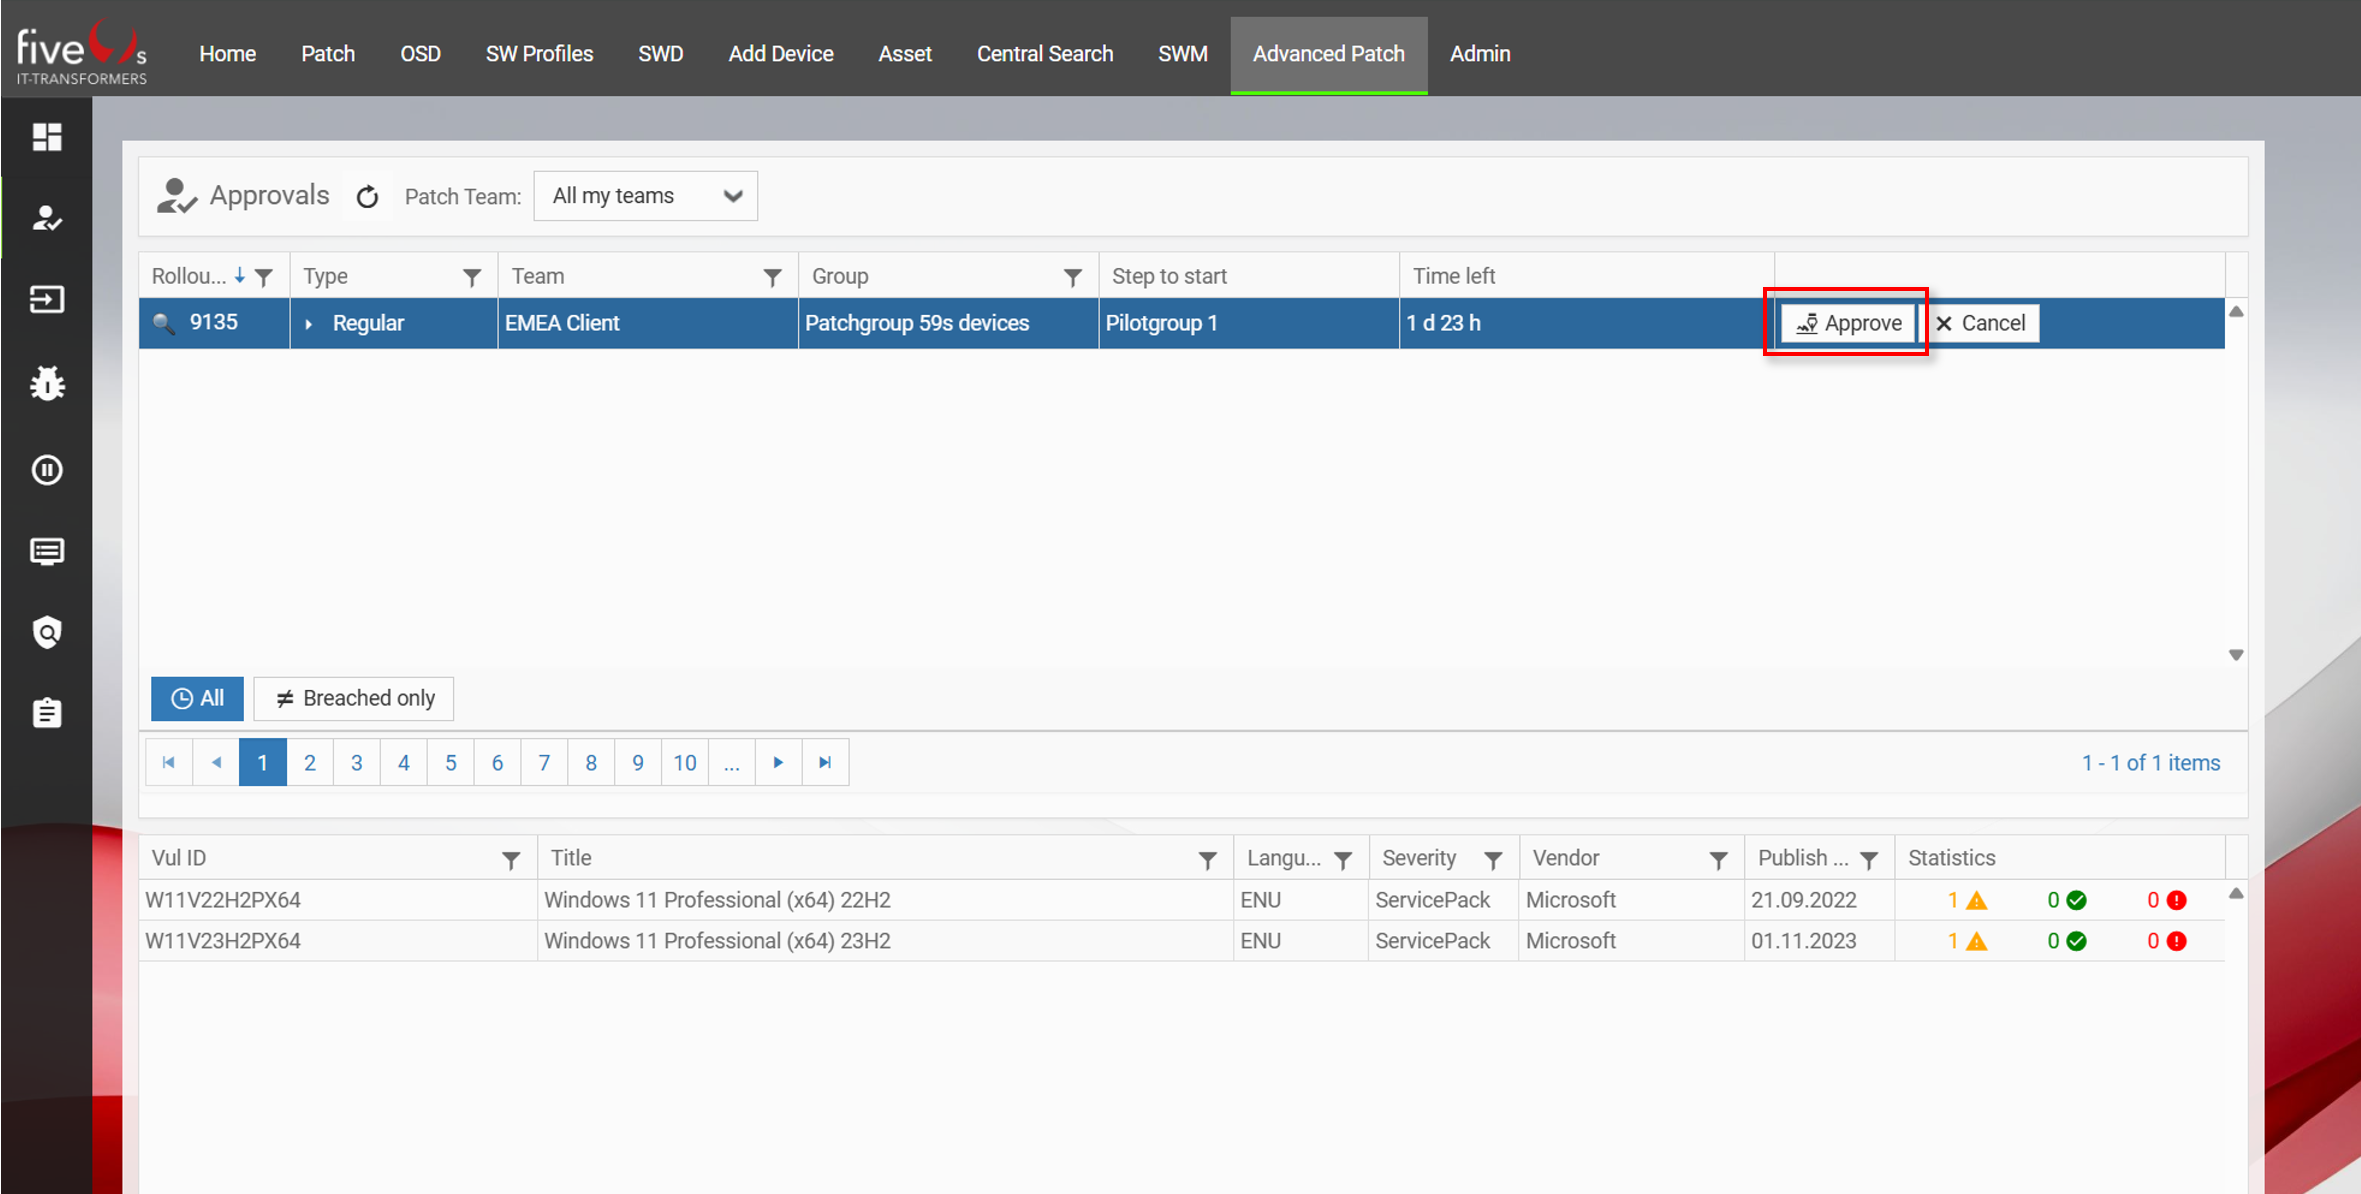Go to page 5 in pager
The height and width of the screenshot is (1194, 2361).
pos(450,763)
